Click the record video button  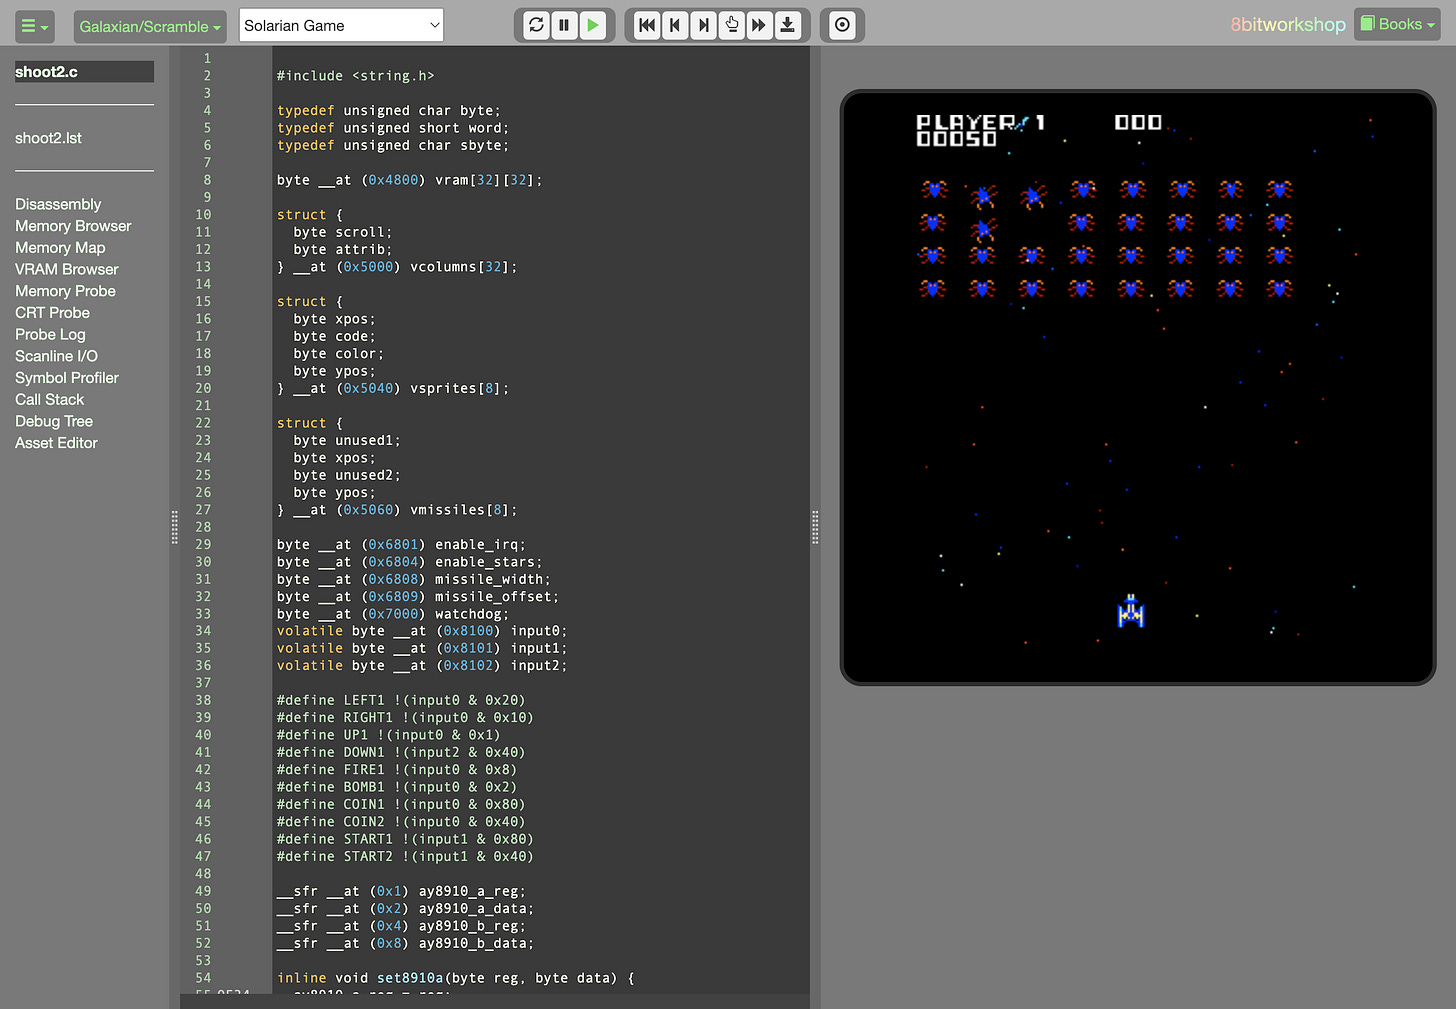pyautogui.click(x=842, y=25)
